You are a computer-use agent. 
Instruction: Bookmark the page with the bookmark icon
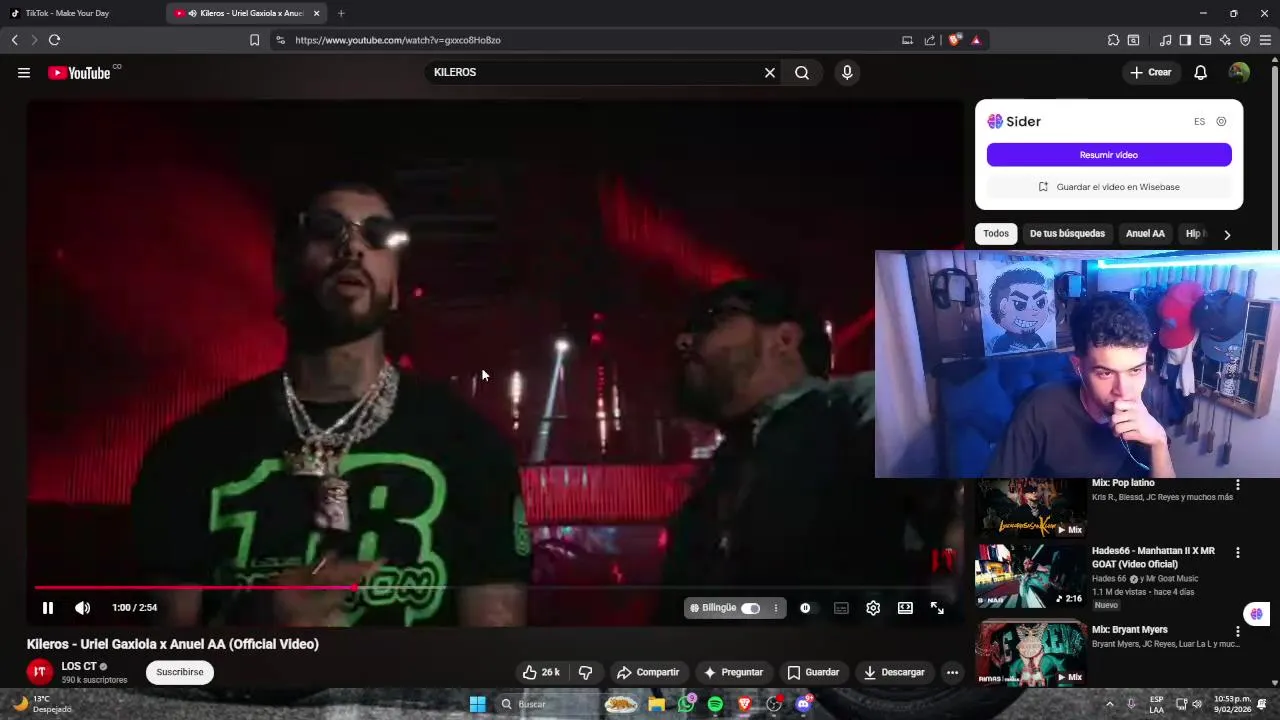click(254, 40)
